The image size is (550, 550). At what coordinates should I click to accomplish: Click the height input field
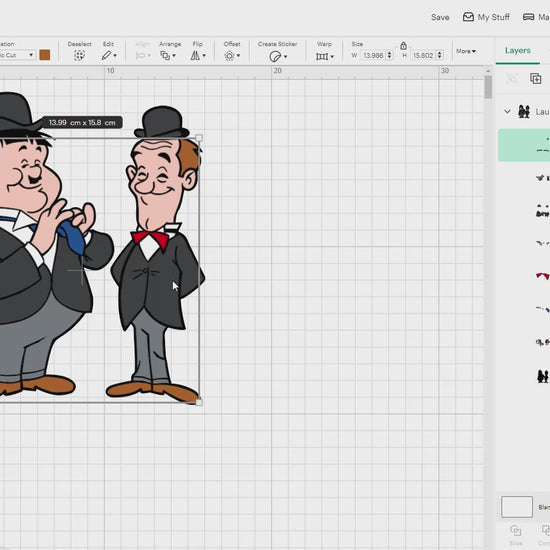(x=423, y=55)
